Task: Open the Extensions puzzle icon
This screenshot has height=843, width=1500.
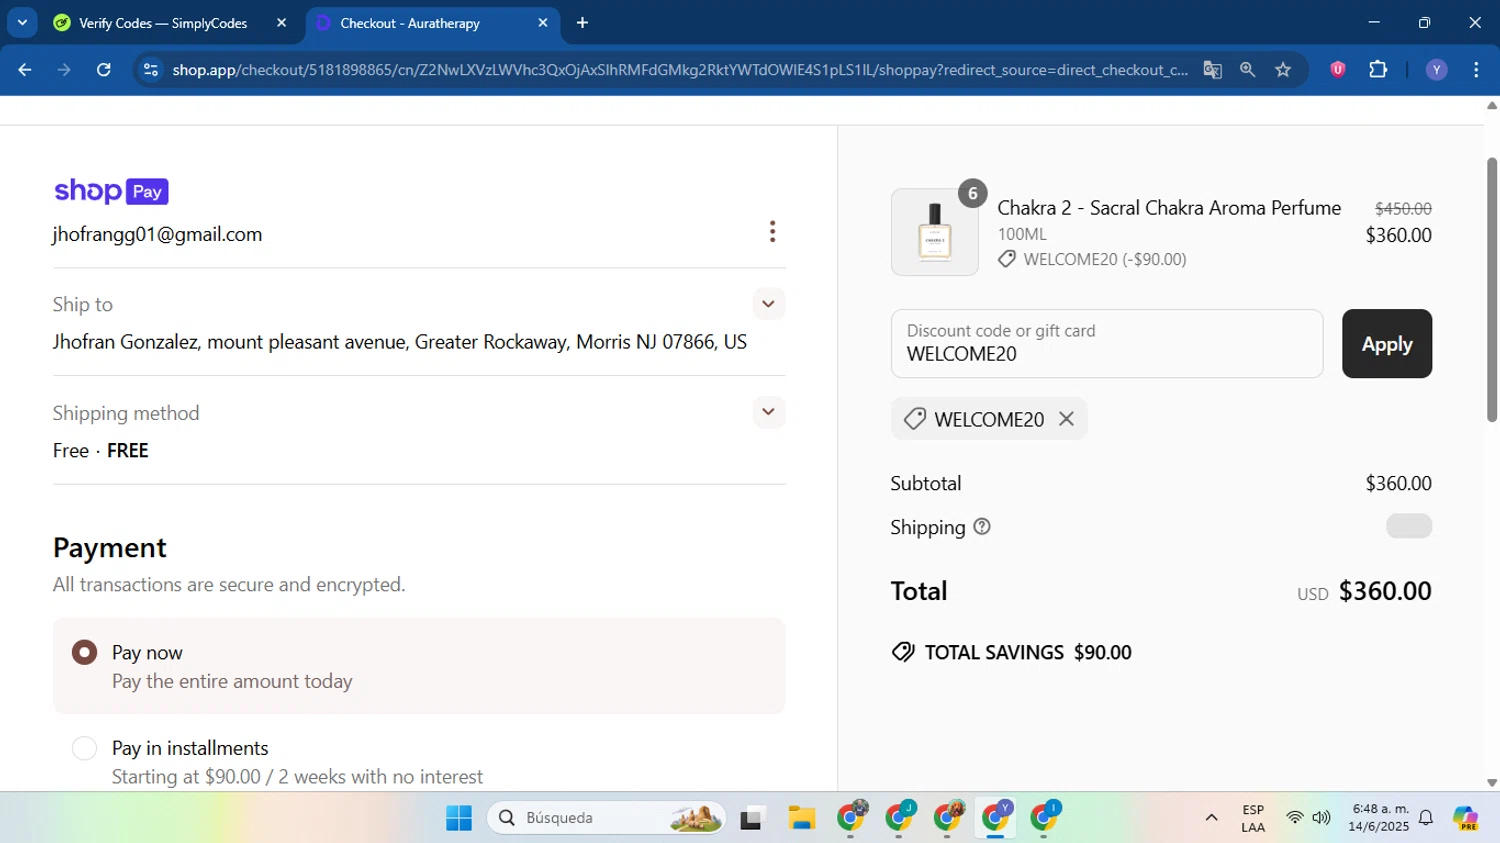Action: pos(1378,70)
